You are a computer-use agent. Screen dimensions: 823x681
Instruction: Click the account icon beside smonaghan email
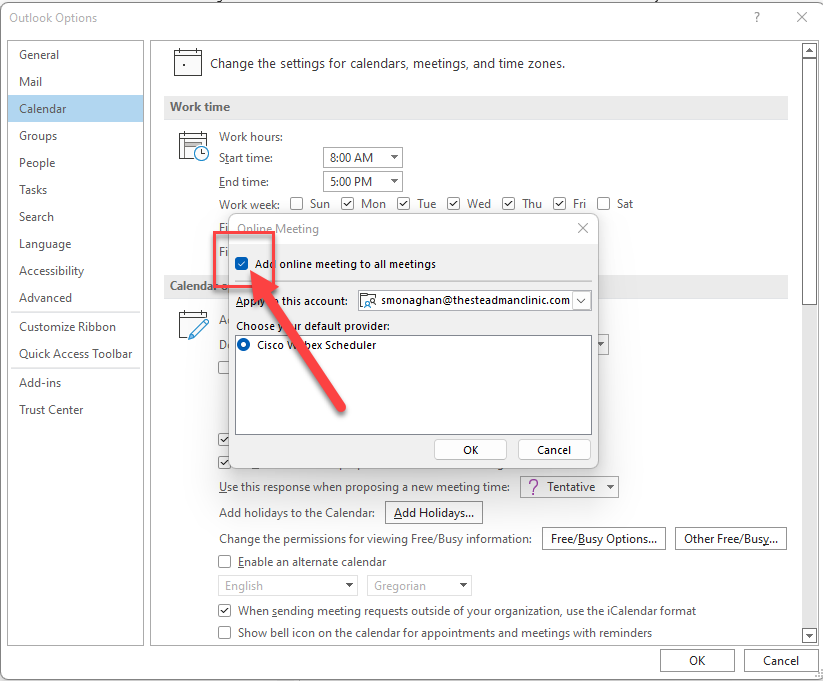[368, 301]
